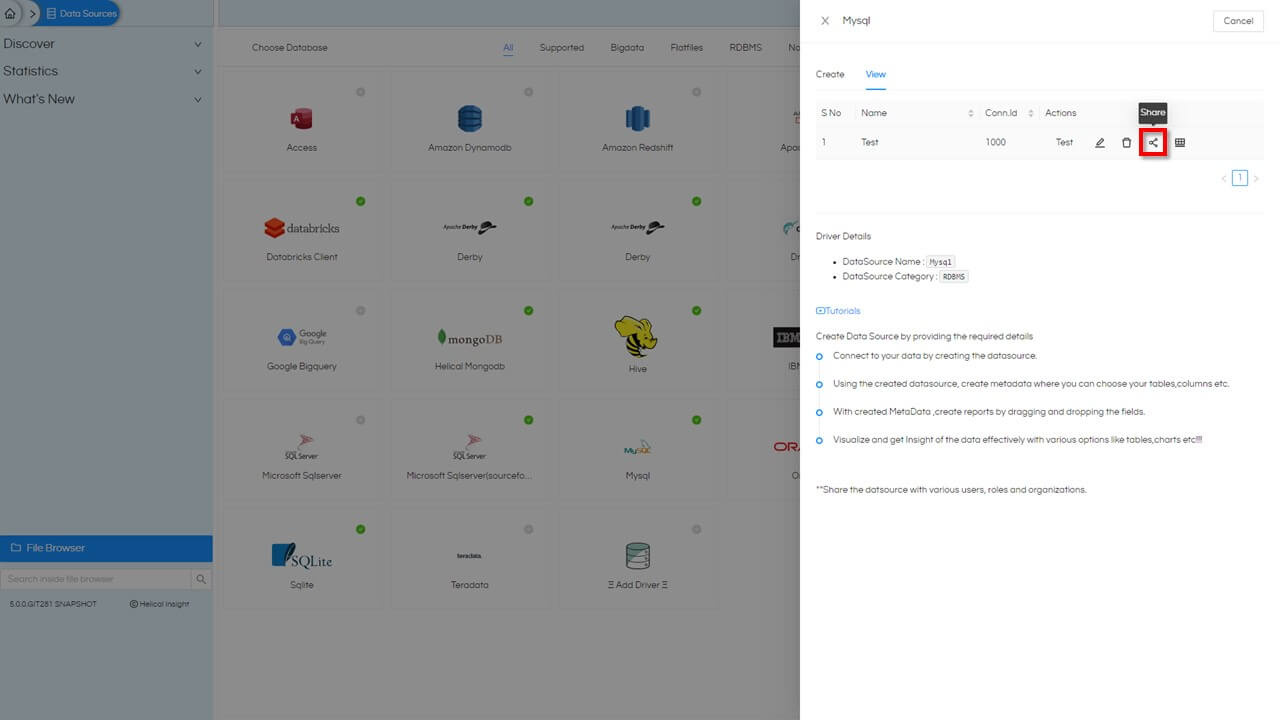Open the Tutorials link

pos(838,311)
